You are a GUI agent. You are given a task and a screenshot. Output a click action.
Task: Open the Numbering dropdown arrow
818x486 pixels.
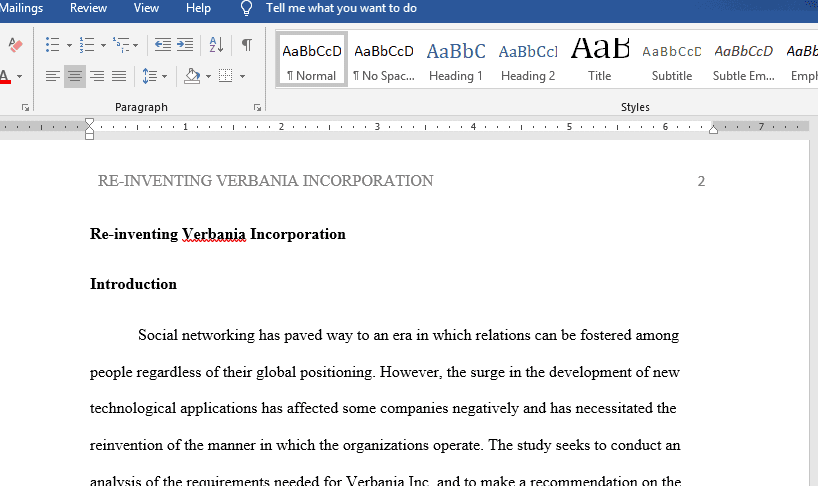[103, 45]
